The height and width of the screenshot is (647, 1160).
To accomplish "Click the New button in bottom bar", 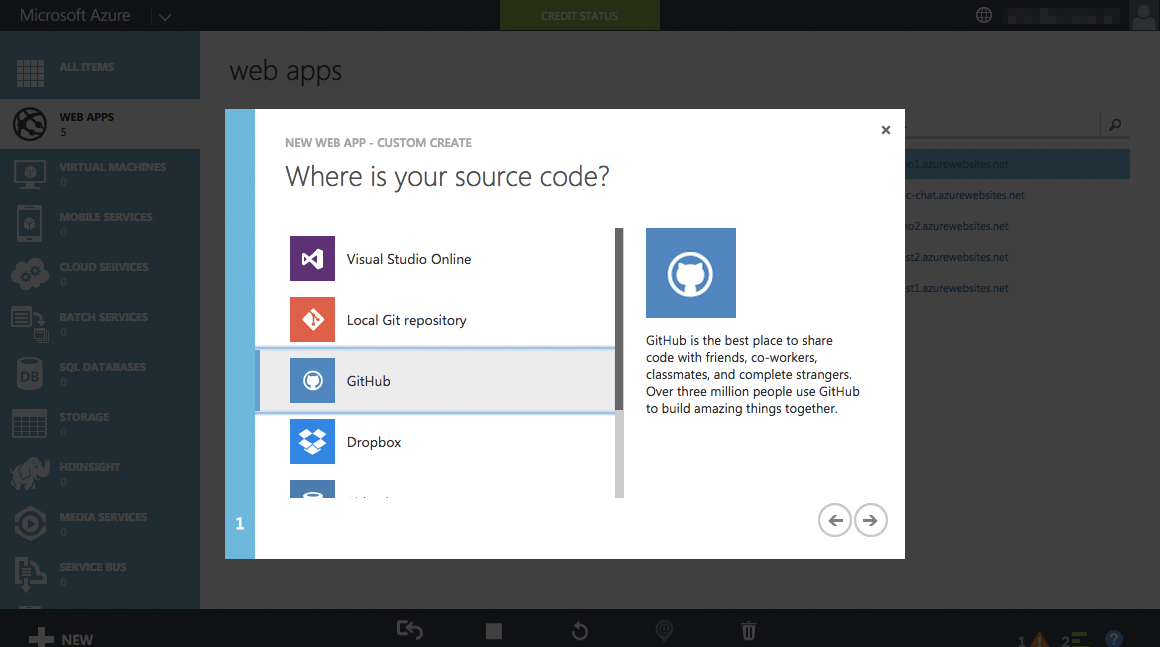I will pyautogui.click(x=61, y=638).
